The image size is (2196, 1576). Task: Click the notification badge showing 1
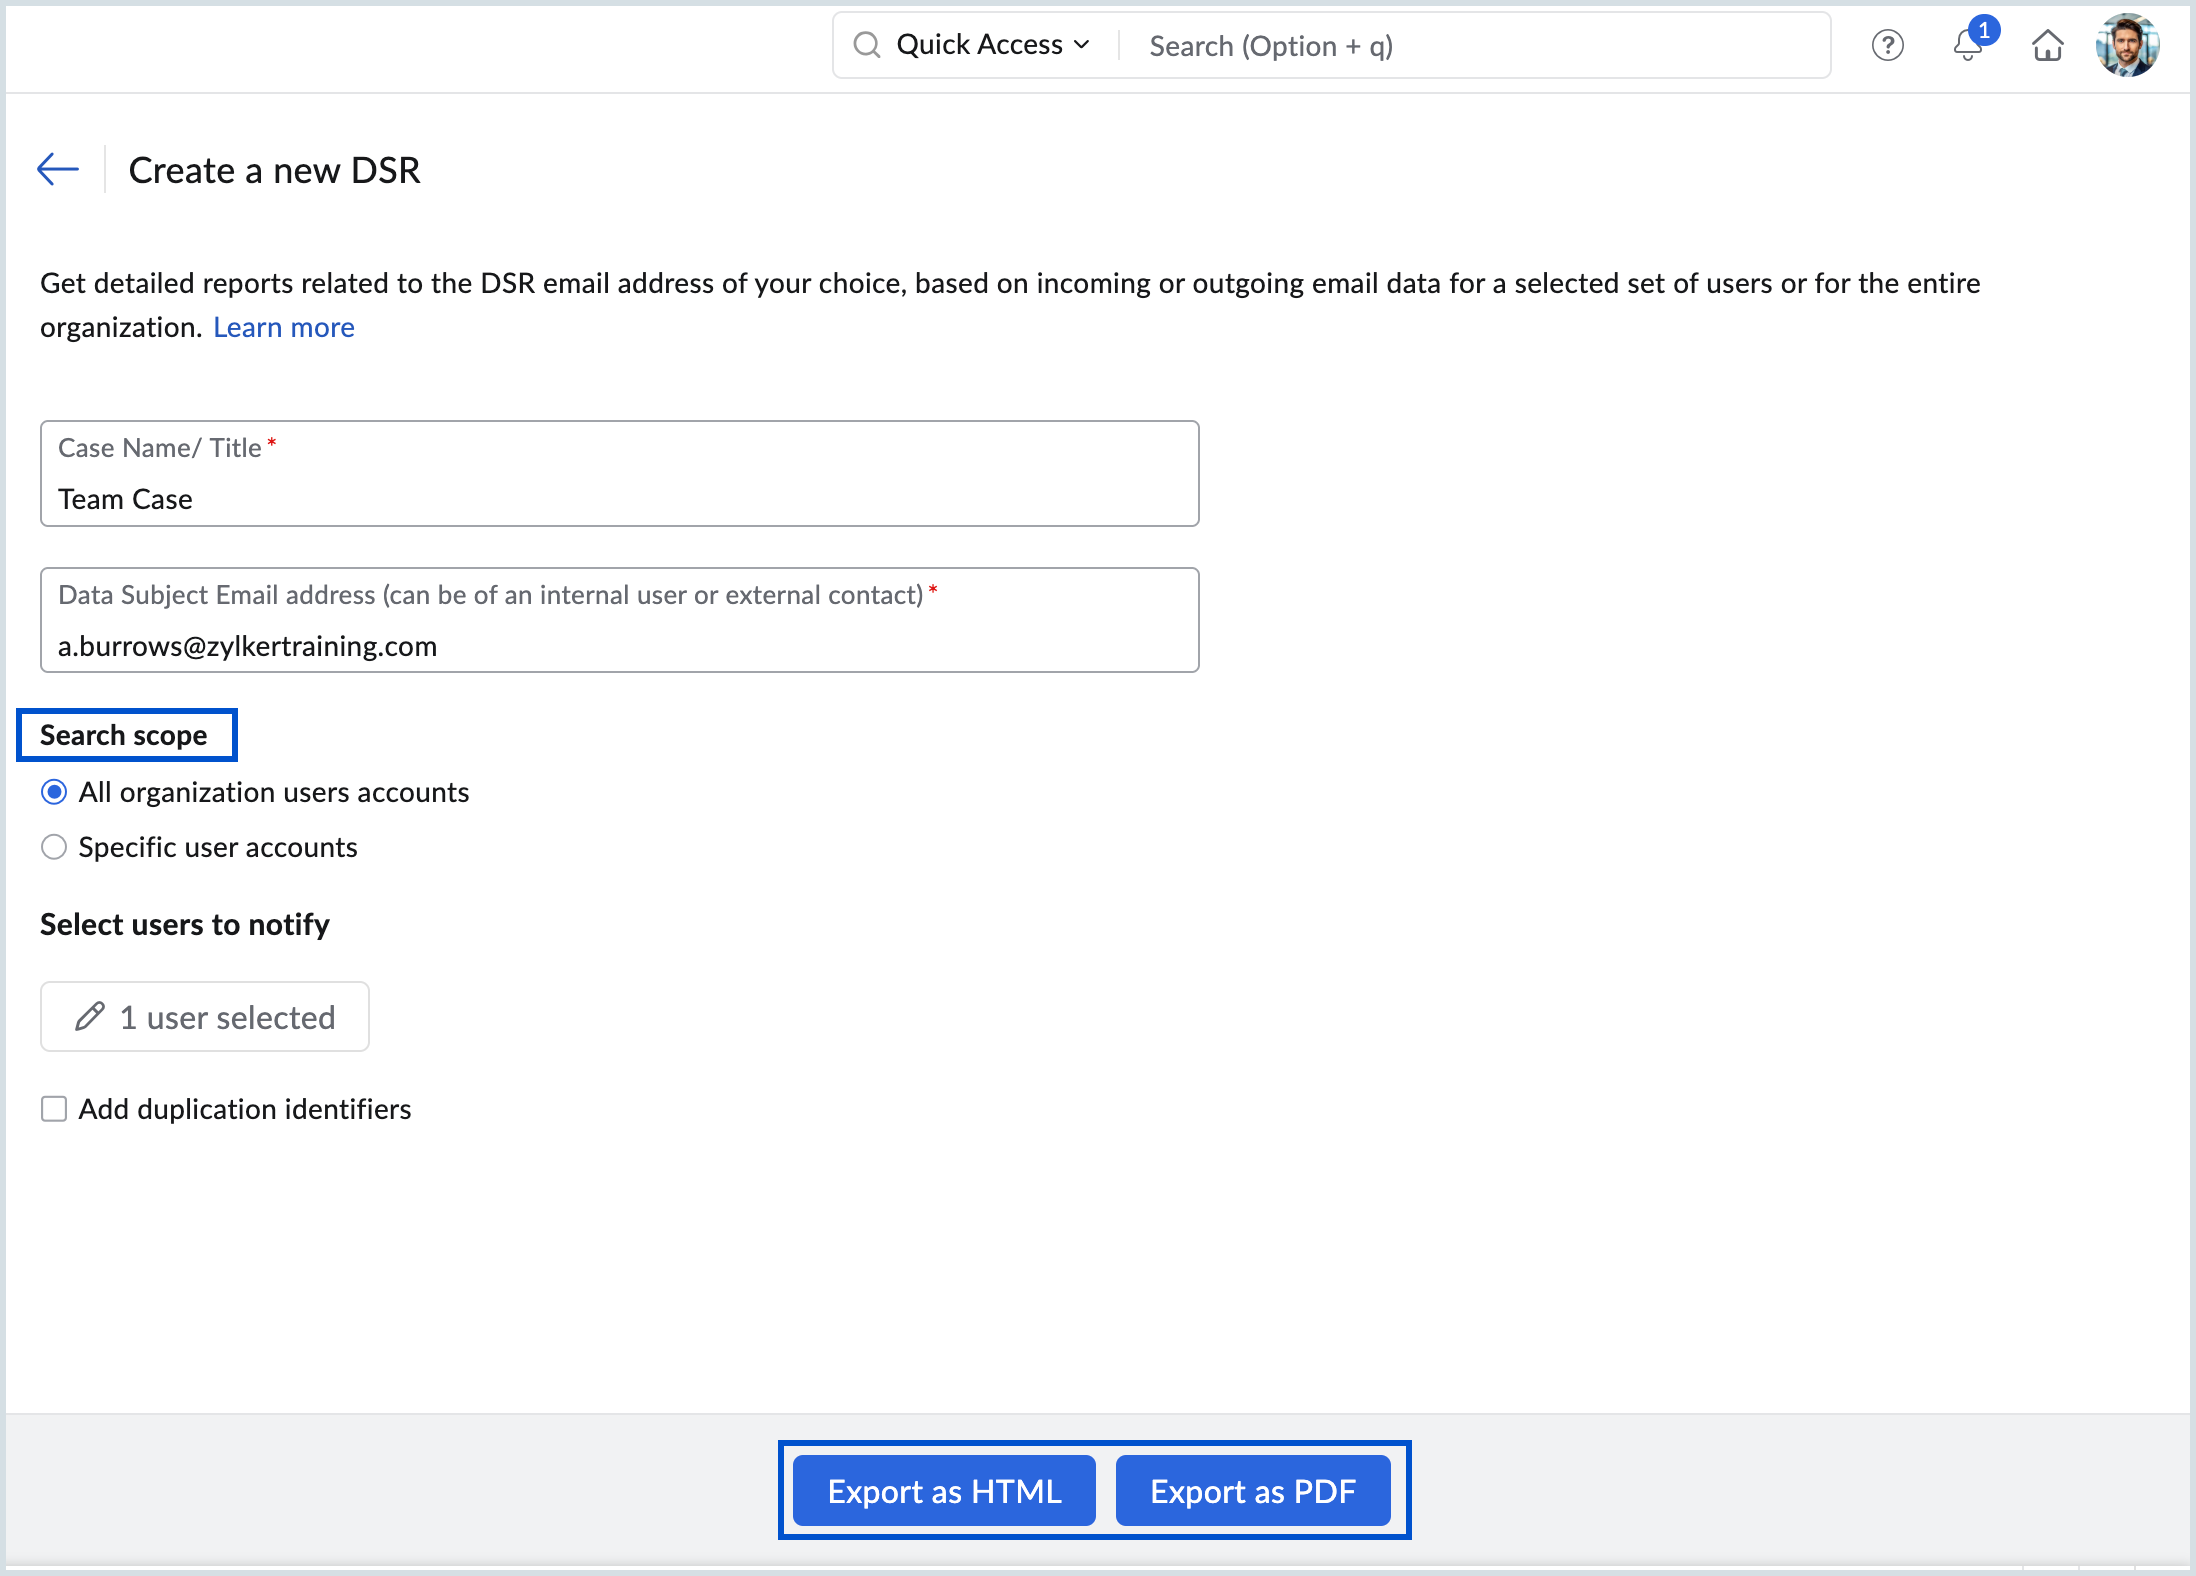click(x=1984, y=30)
